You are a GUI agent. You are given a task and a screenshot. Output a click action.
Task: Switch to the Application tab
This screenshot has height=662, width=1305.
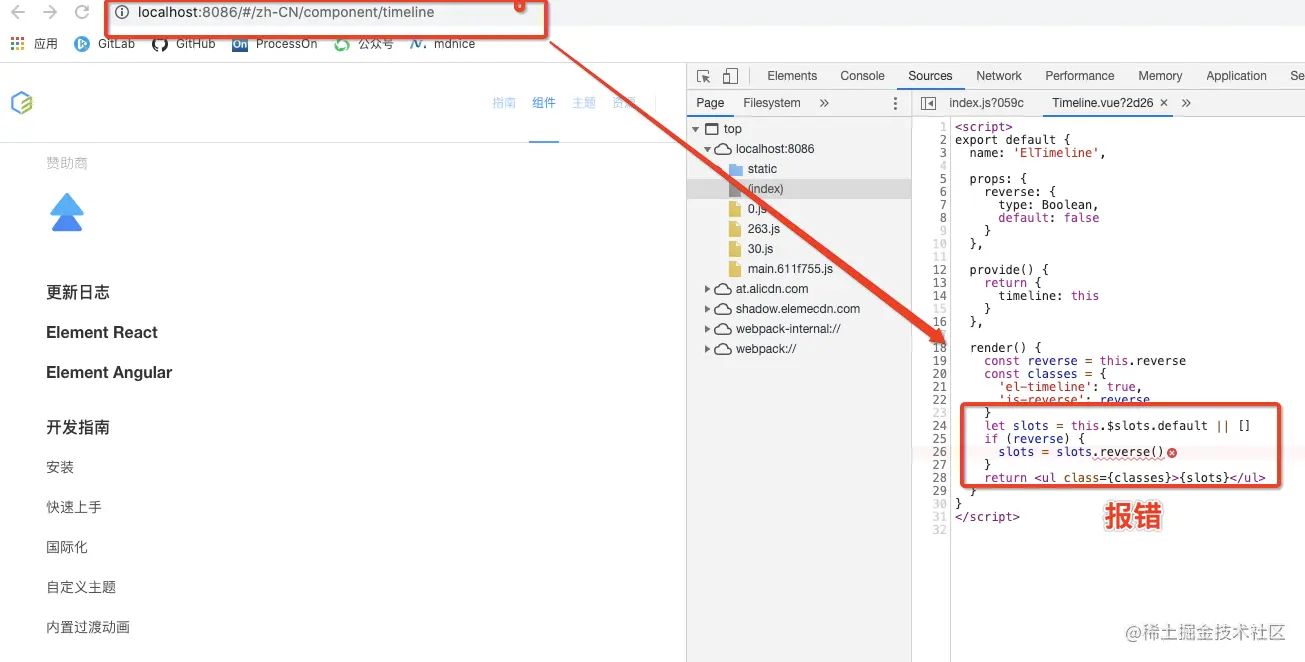click(x=1236, y=76)
